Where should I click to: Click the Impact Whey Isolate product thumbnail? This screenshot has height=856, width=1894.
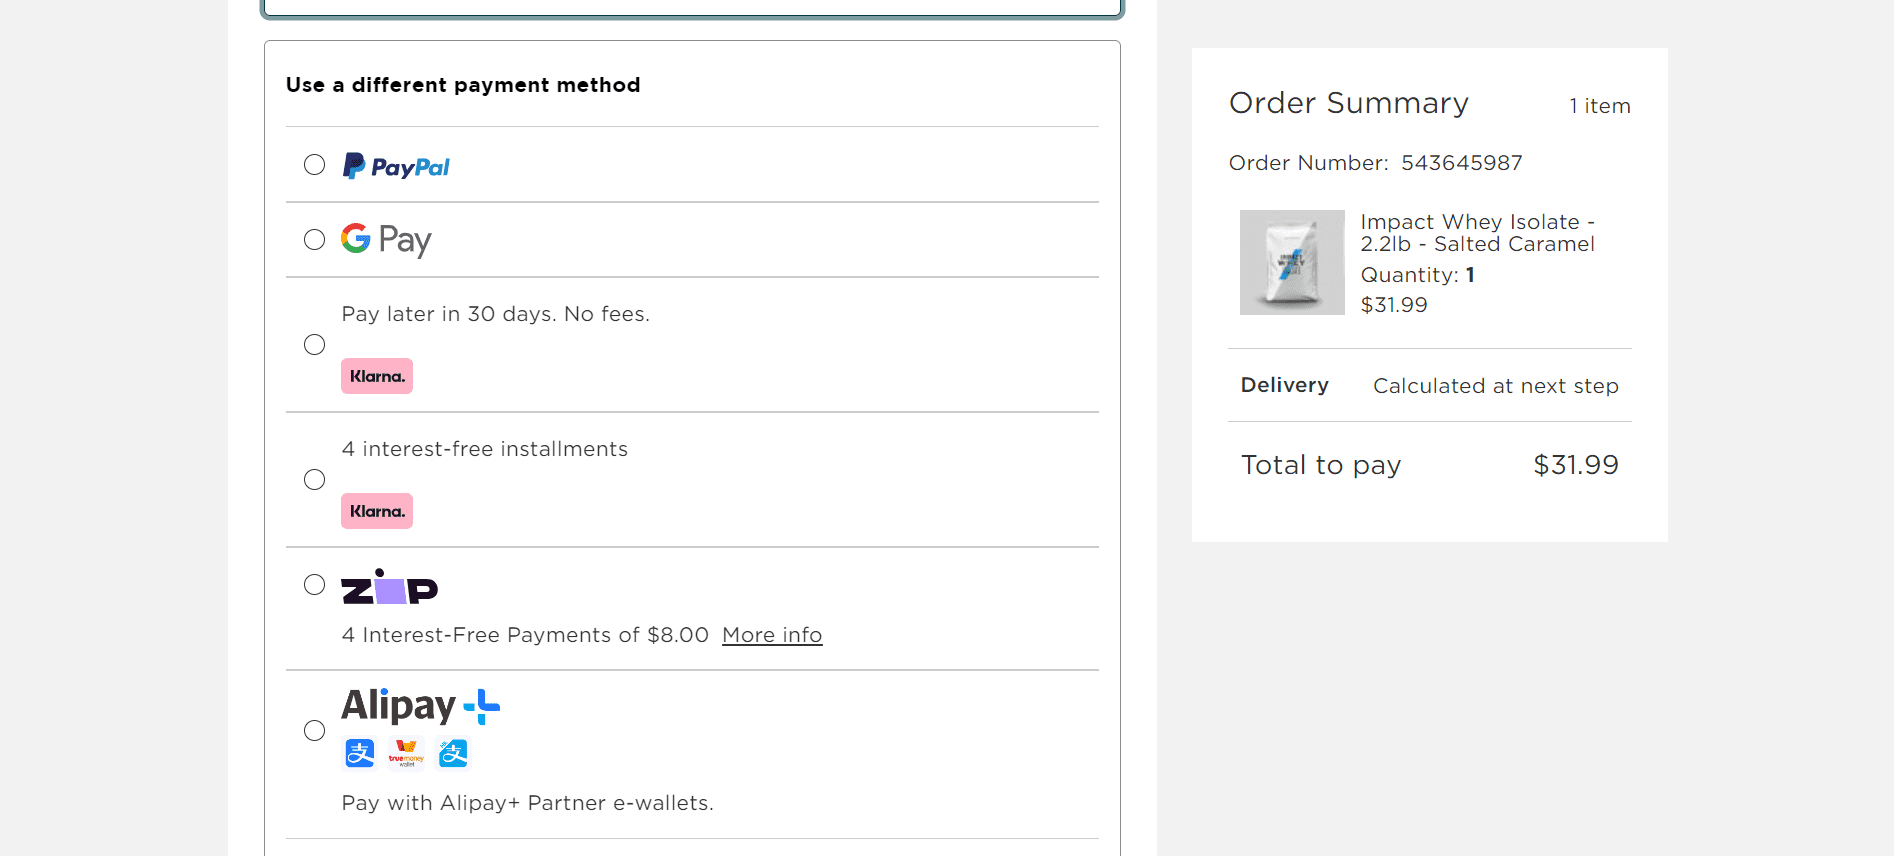1292,262
